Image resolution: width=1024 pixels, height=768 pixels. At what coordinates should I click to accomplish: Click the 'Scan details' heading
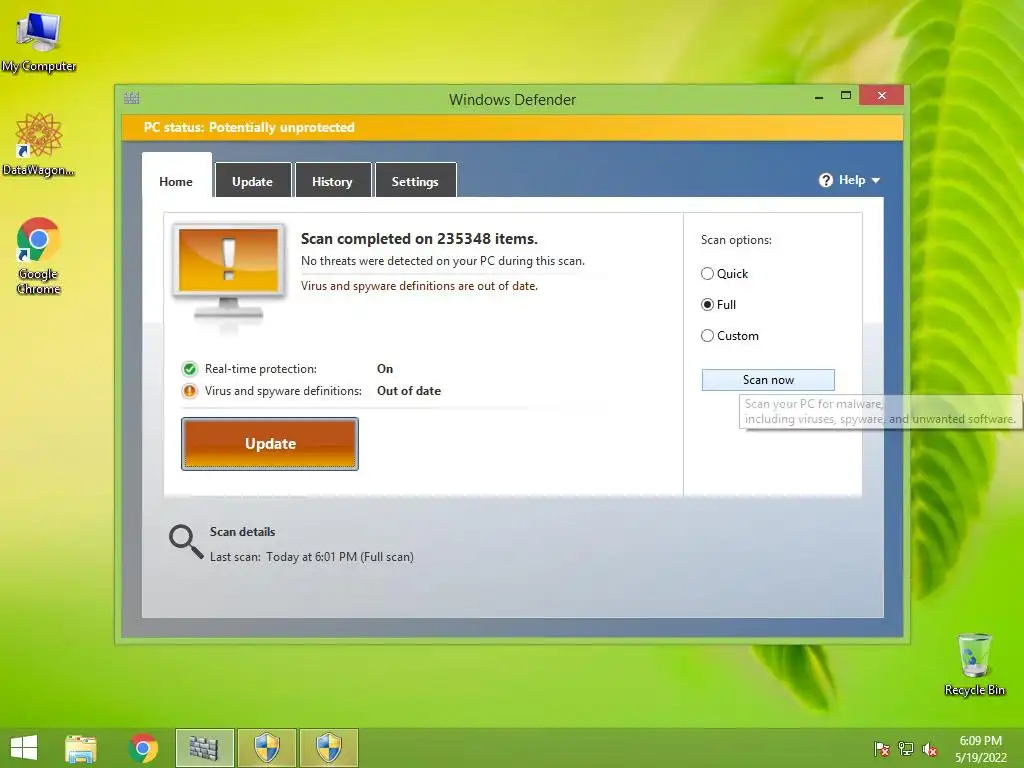pos(242,532)
